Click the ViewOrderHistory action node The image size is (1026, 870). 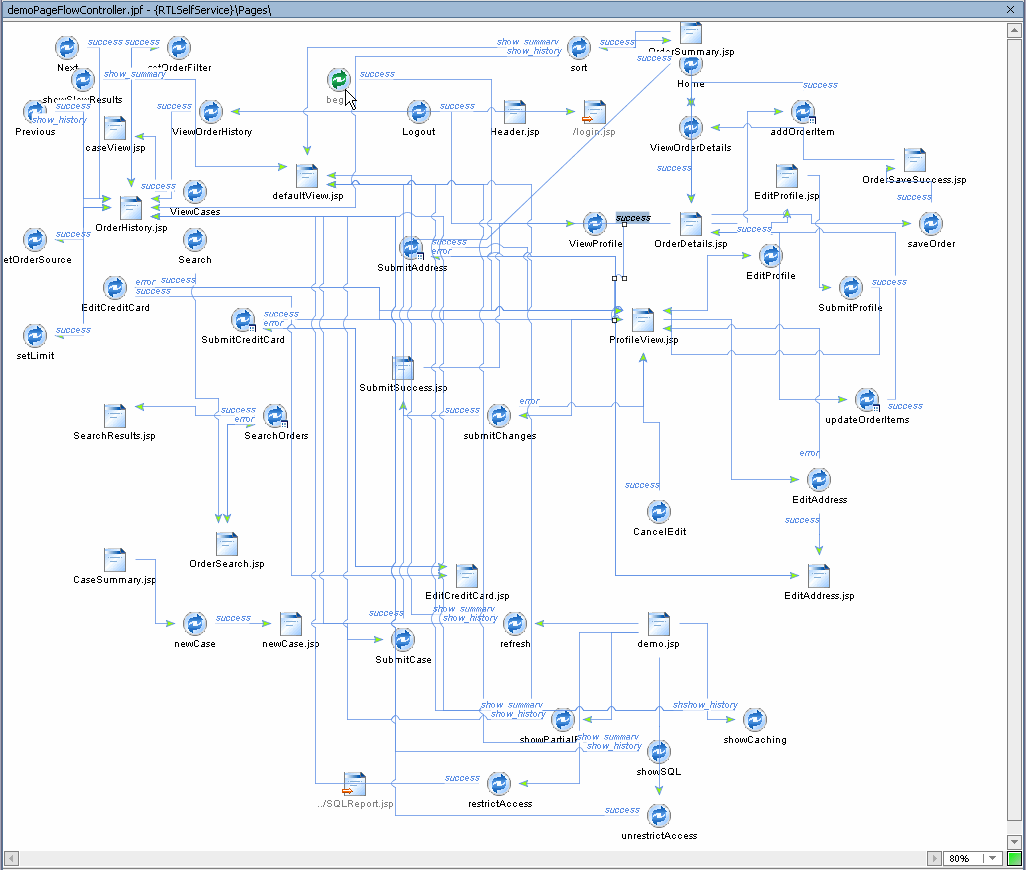click(x=211, y=112)
